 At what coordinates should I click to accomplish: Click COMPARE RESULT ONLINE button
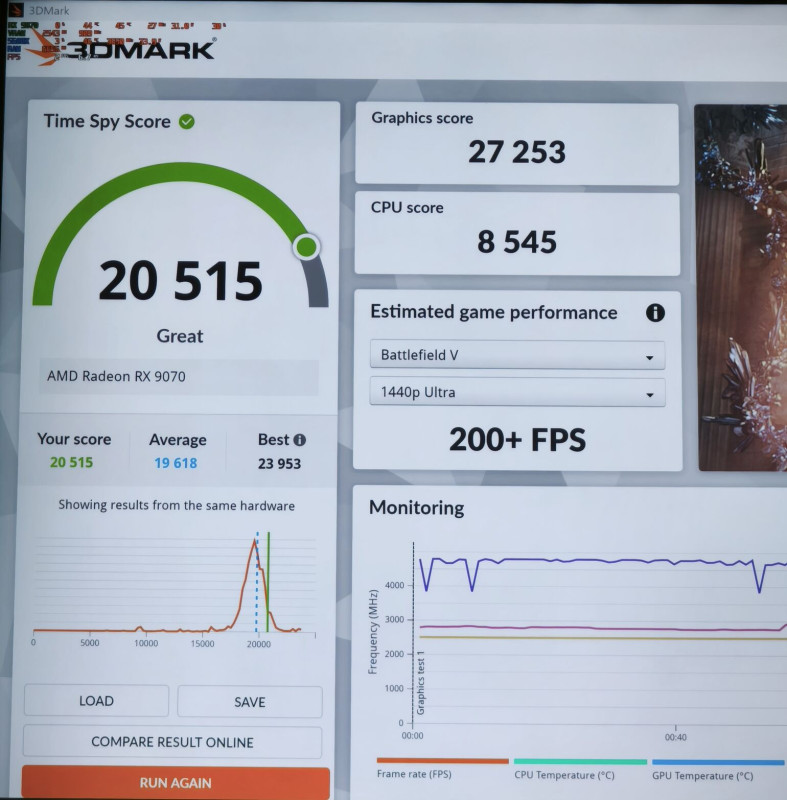point(172,742)
